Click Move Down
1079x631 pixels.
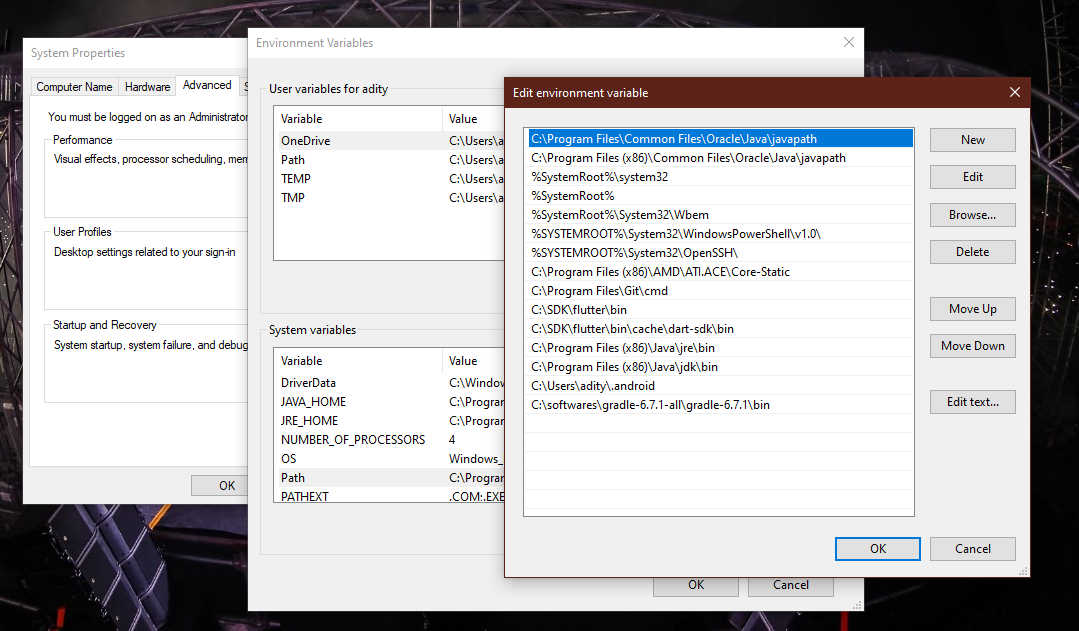[971, 345]
